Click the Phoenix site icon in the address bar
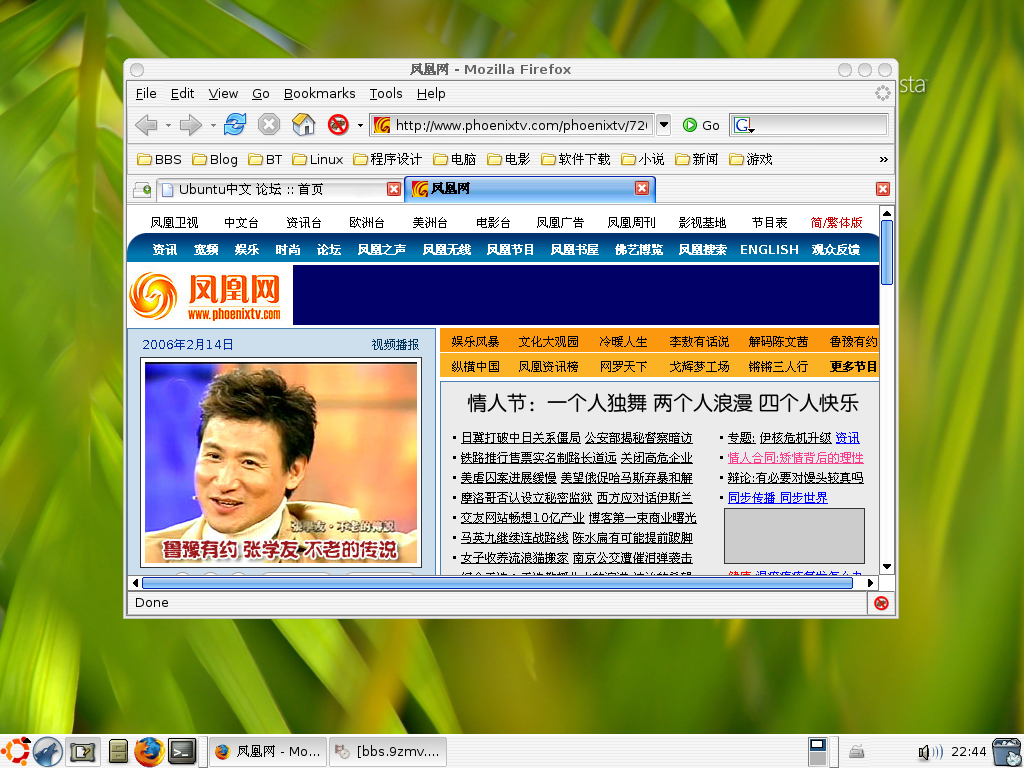 click(x=383, y=125)
